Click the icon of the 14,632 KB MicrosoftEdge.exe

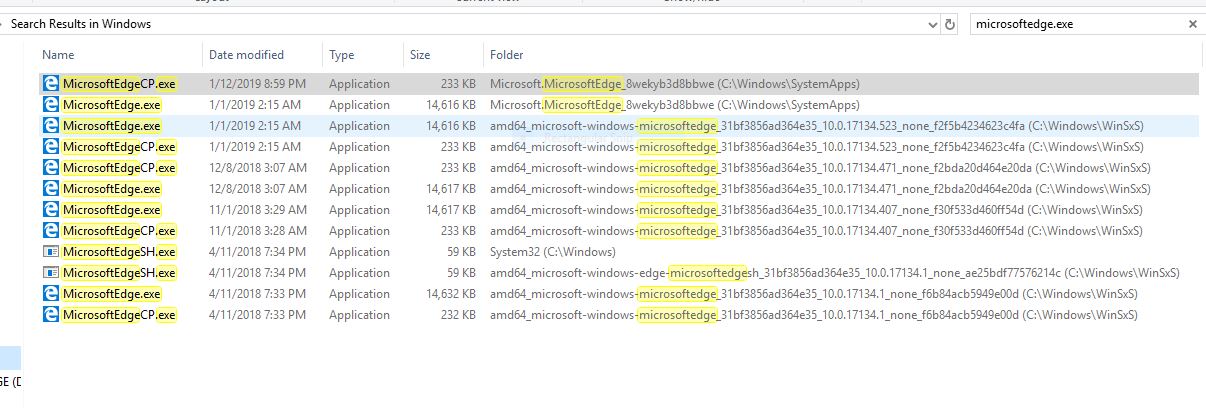pos(50,294)
